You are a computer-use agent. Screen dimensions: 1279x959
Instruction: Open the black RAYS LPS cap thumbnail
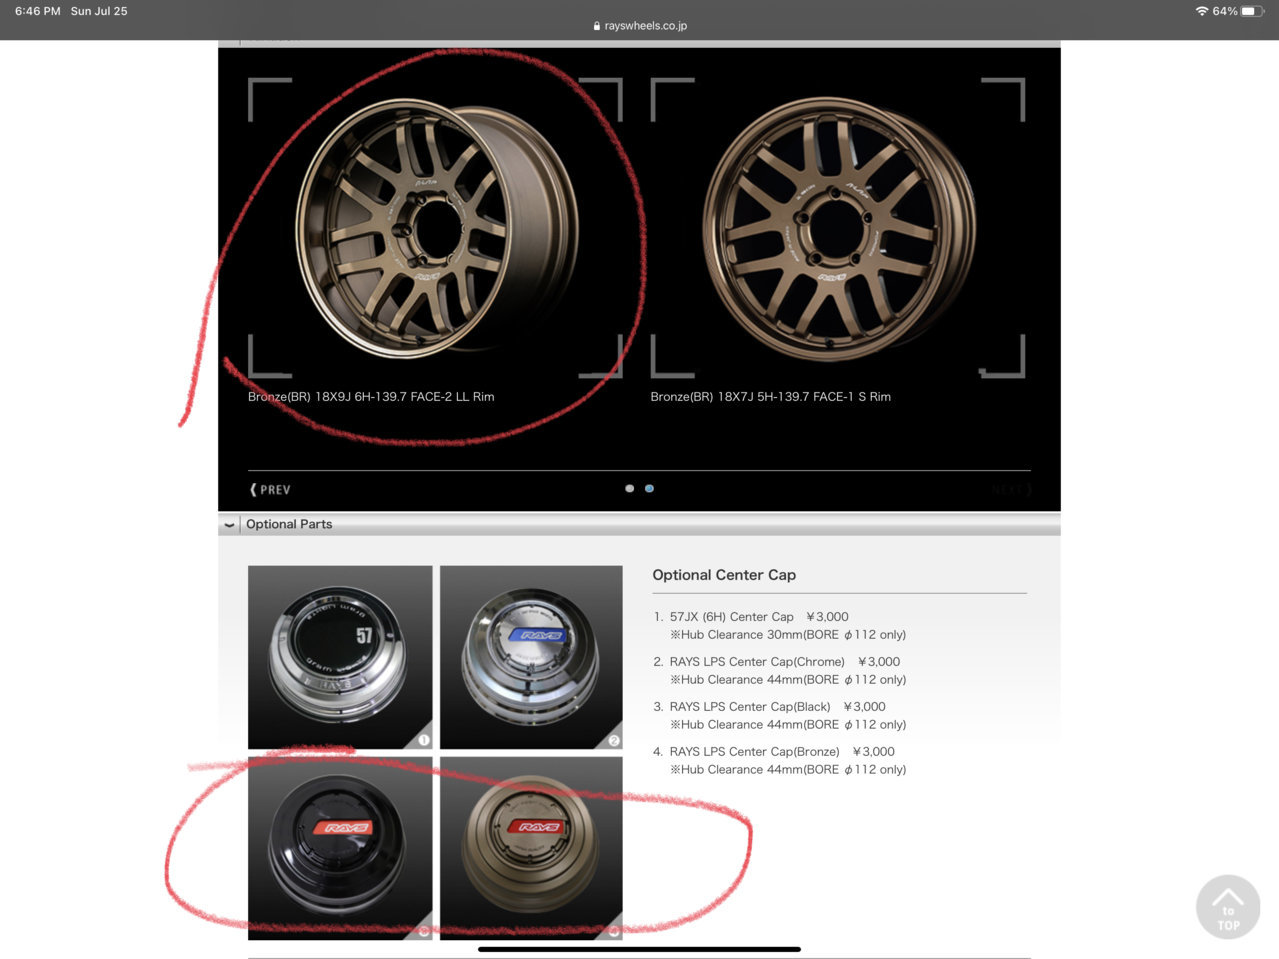point(340,848)
